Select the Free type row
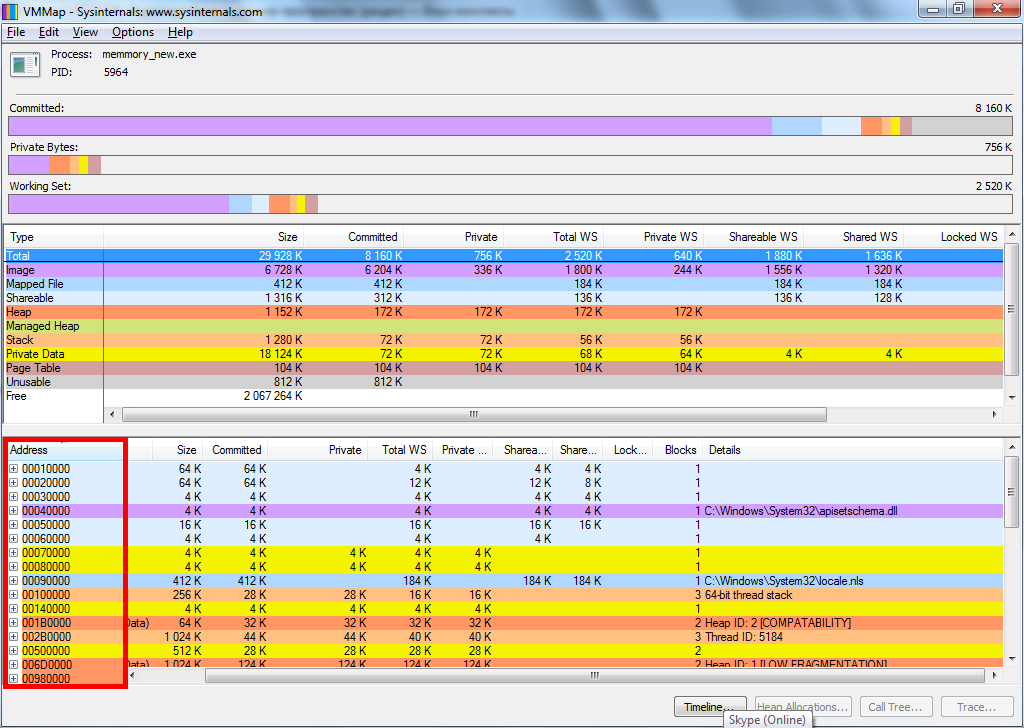 click(x=504, y=396)
